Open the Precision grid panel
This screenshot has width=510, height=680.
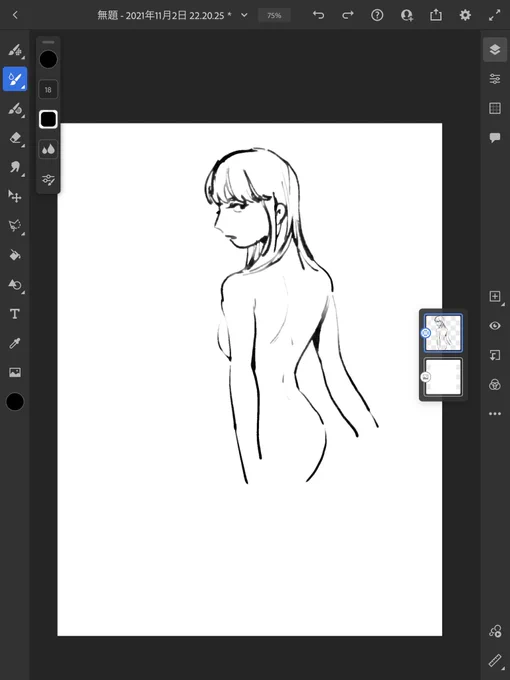495,108
